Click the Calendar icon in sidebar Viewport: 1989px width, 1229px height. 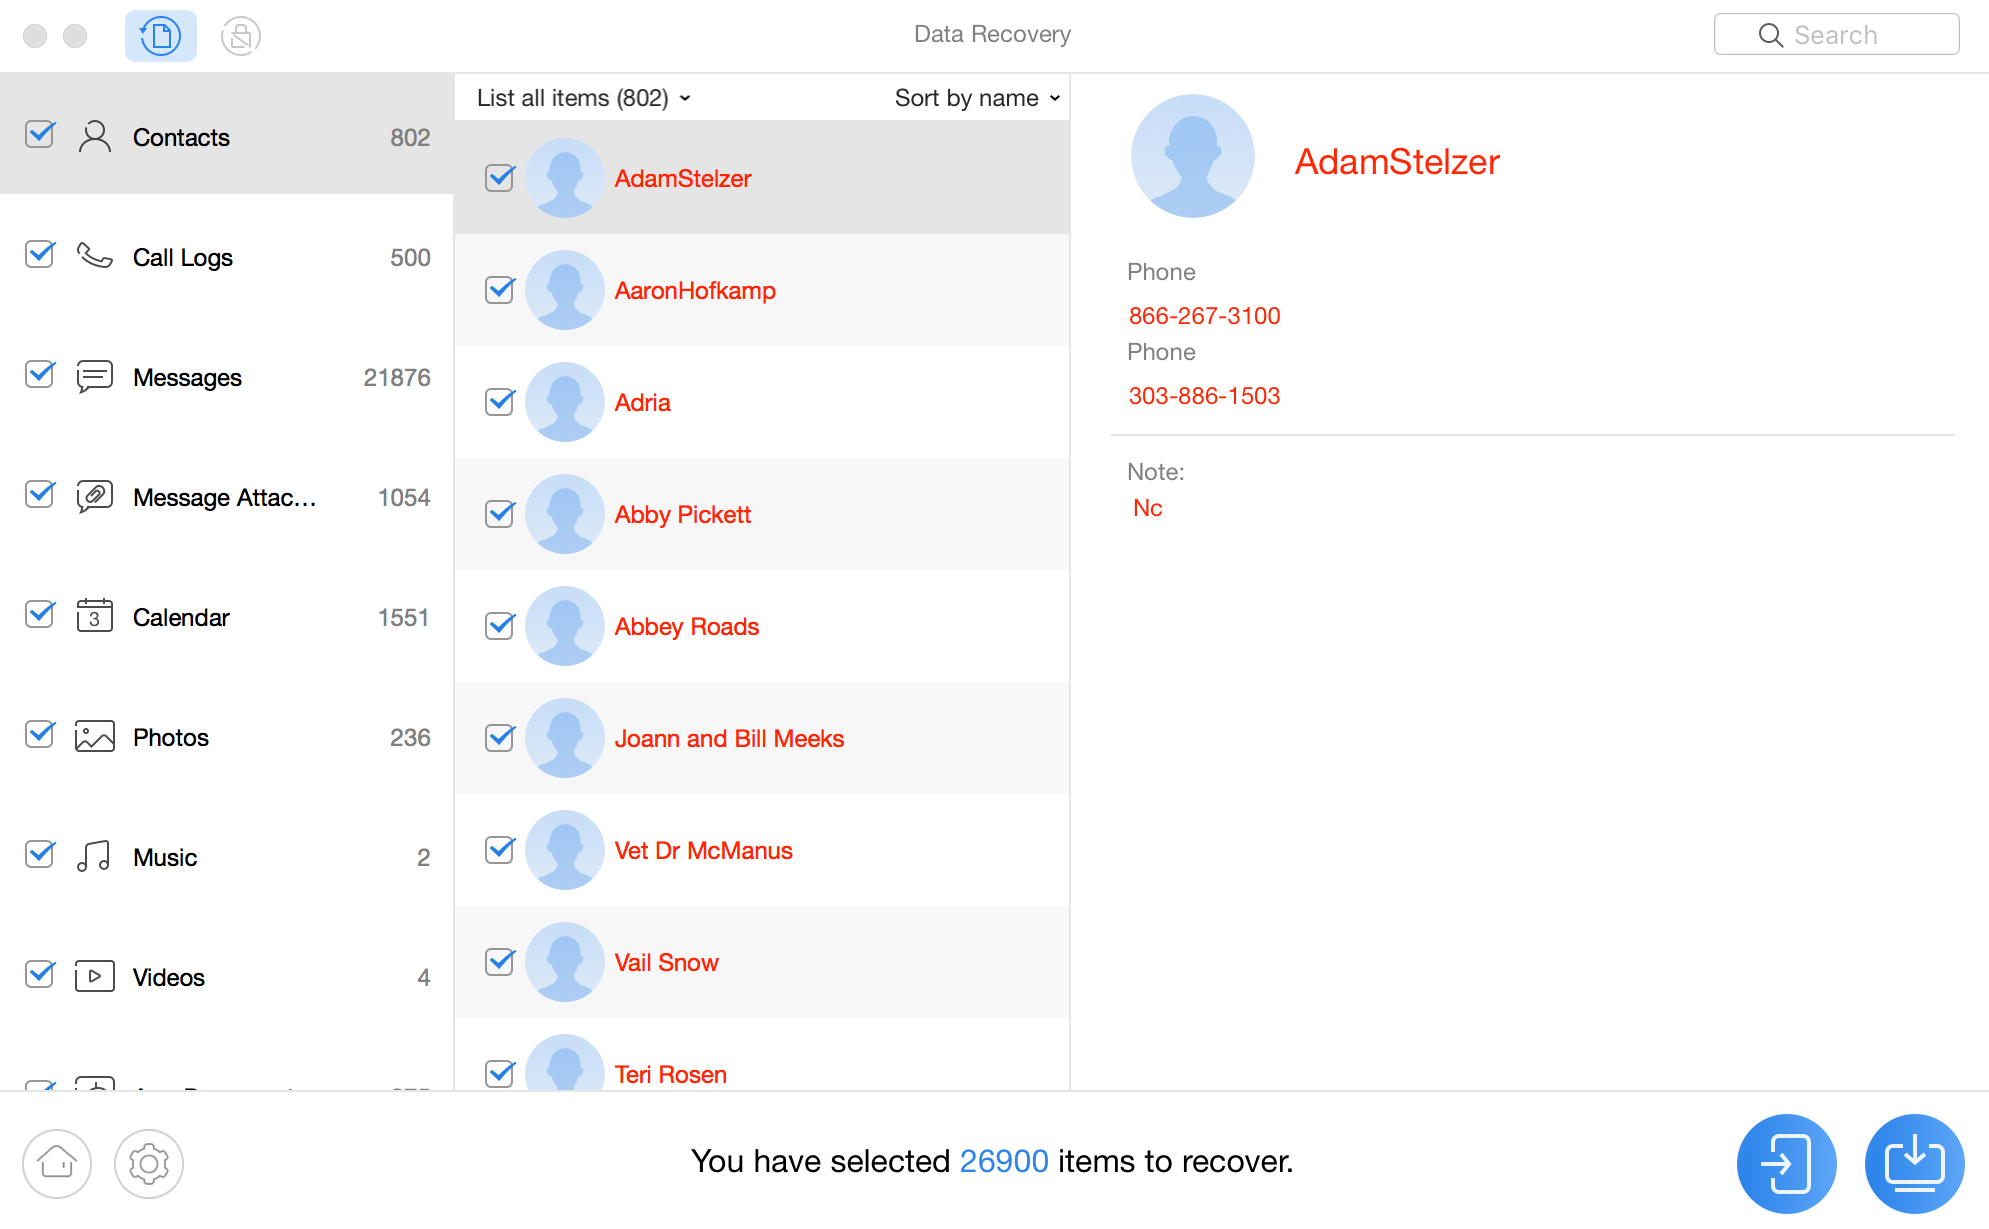tap(94, 617)
